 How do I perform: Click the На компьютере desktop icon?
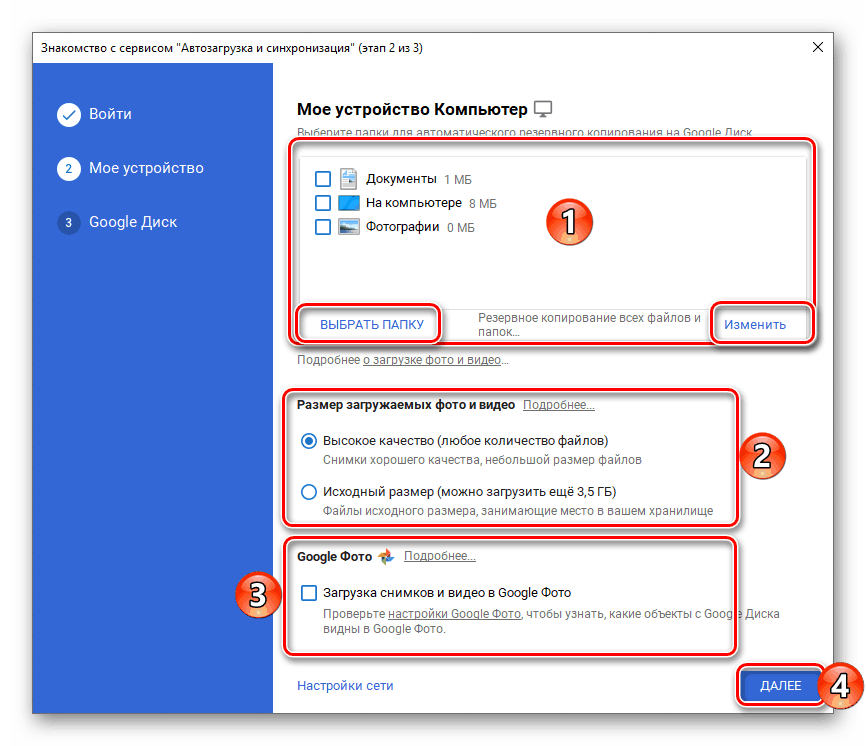pyautogui.click(x=348, y=203)
